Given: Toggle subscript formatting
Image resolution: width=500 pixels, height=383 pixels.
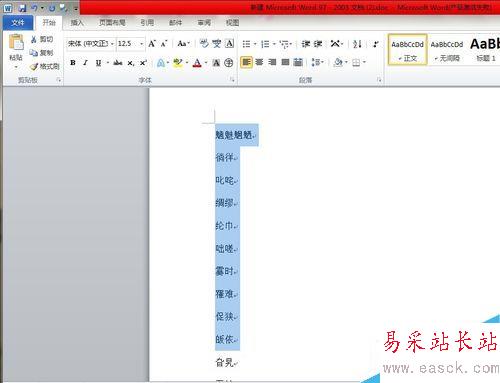Looking at the screenshot, I should (131, 63).
